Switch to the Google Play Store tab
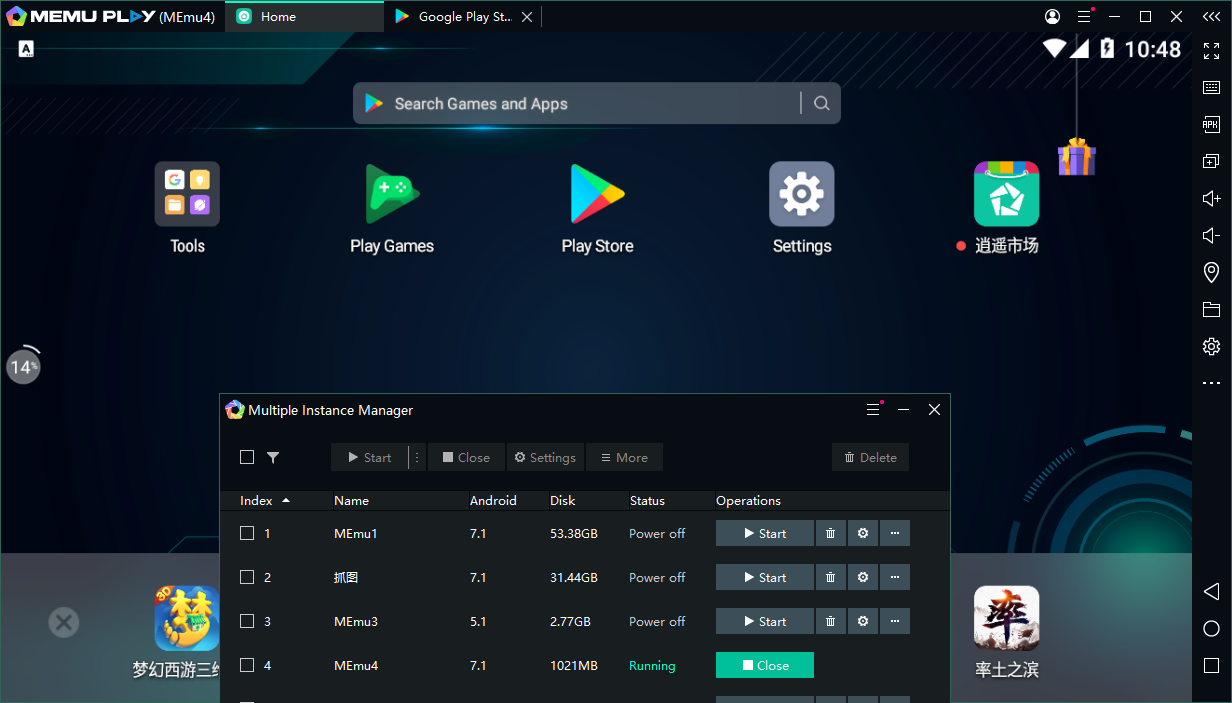 464,17
